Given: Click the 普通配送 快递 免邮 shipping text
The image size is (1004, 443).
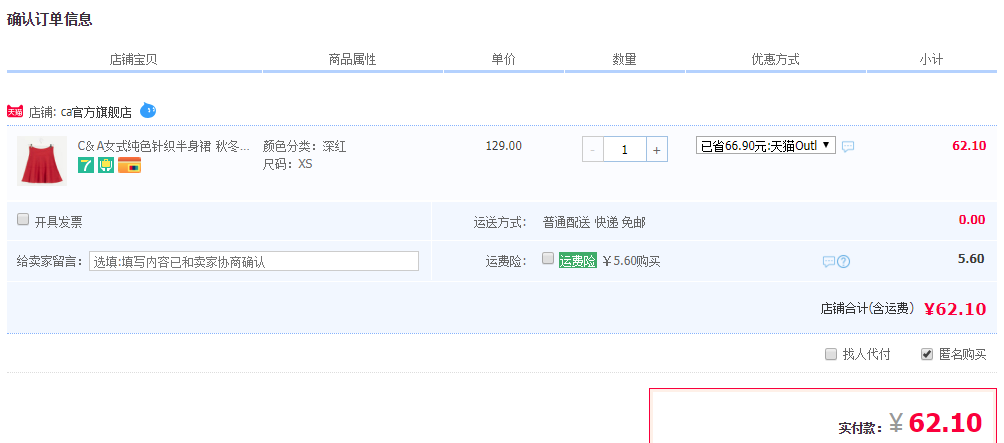Looking at the screenshot, I should pos(594,223).
